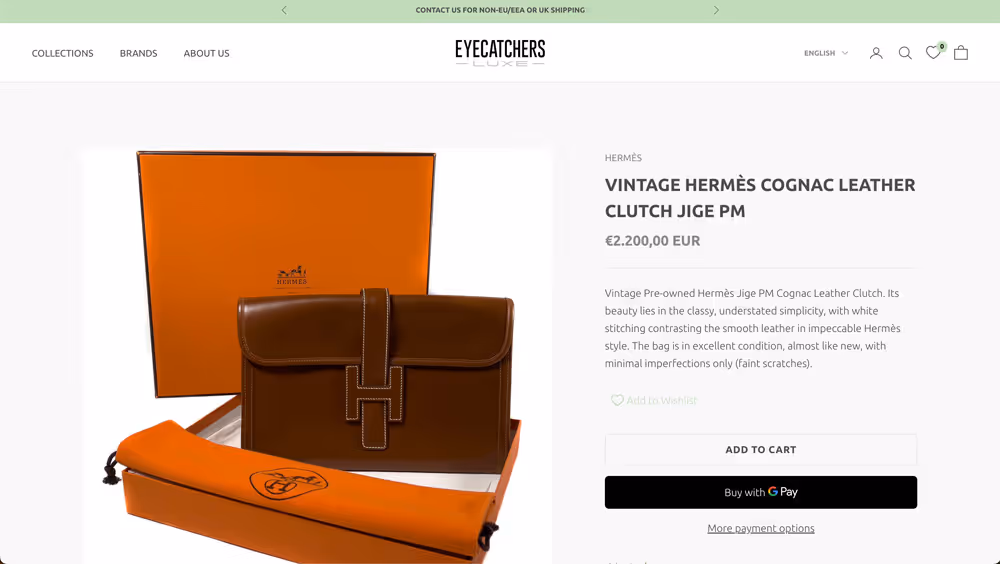Expand the Brands menu

(138, 53)
